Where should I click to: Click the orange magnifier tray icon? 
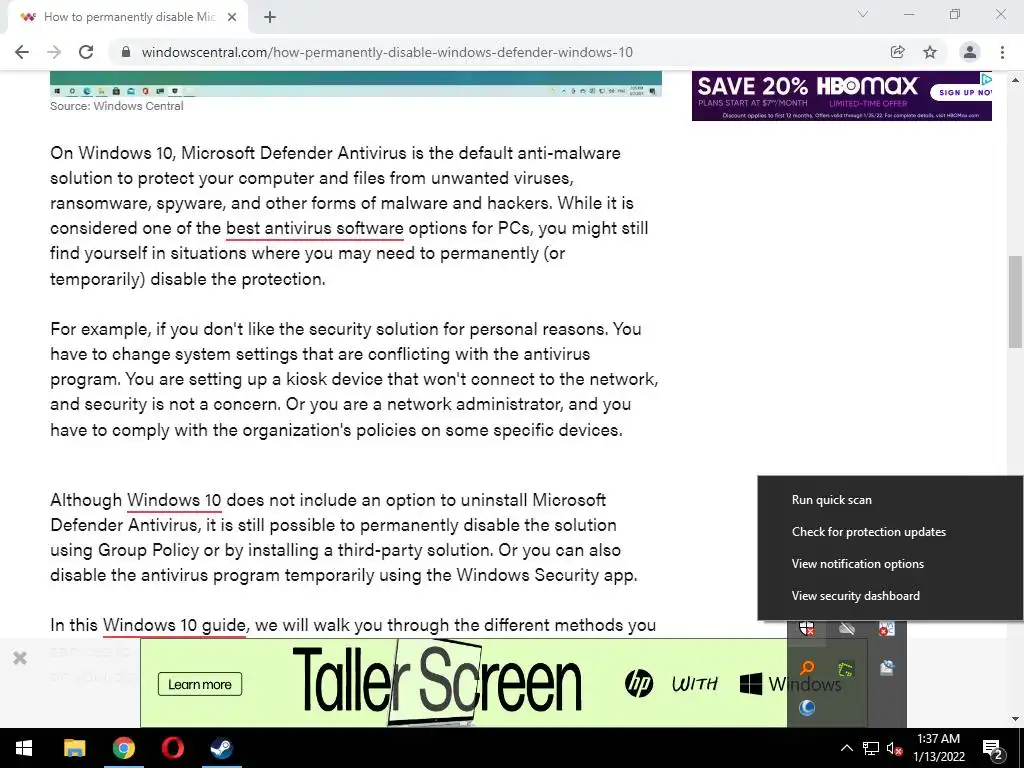click(x=807, y=668)
